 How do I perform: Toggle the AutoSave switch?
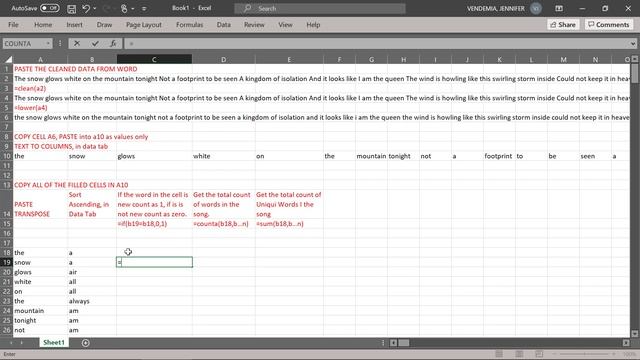point(49,8)
